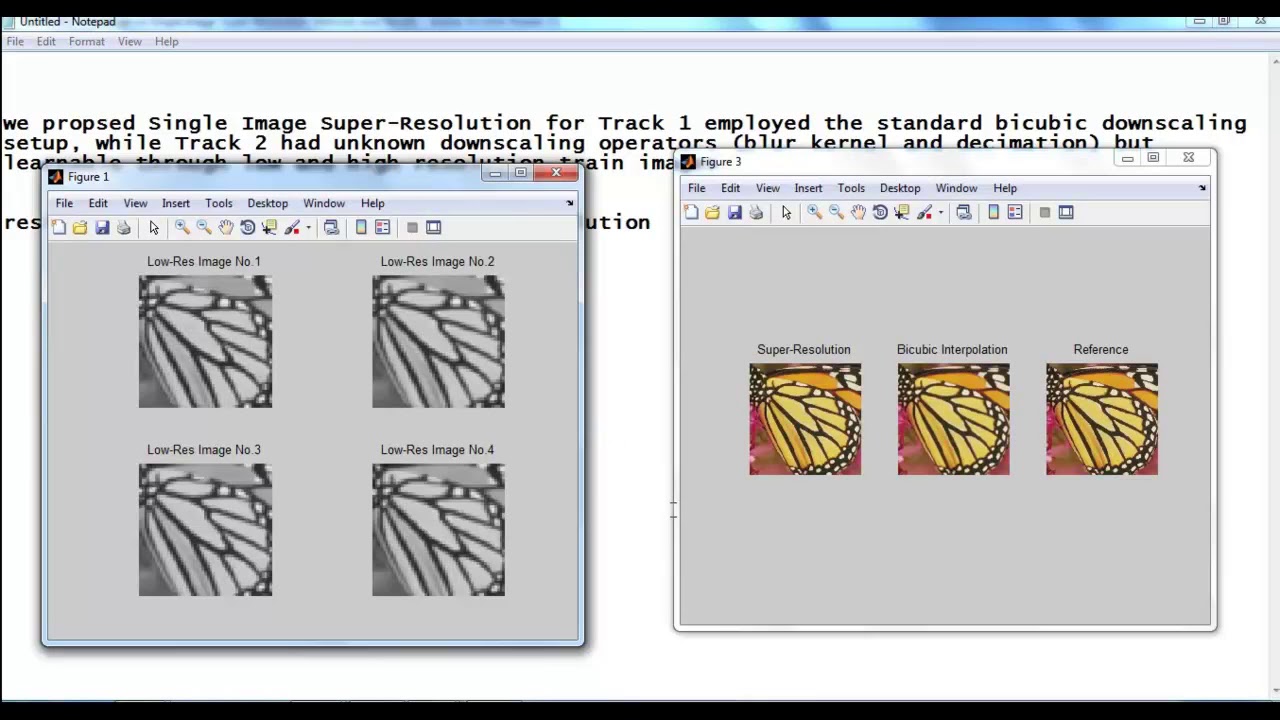The image size is (1280, 720).
Task: Open Window menu in Figure 3
Action: point(956,188)
